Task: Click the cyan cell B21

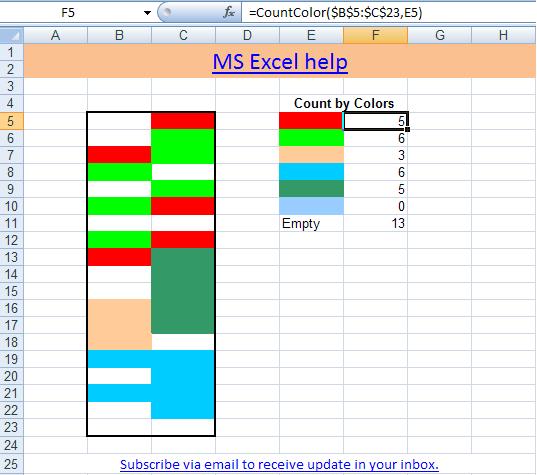Action: pos(119,393)
